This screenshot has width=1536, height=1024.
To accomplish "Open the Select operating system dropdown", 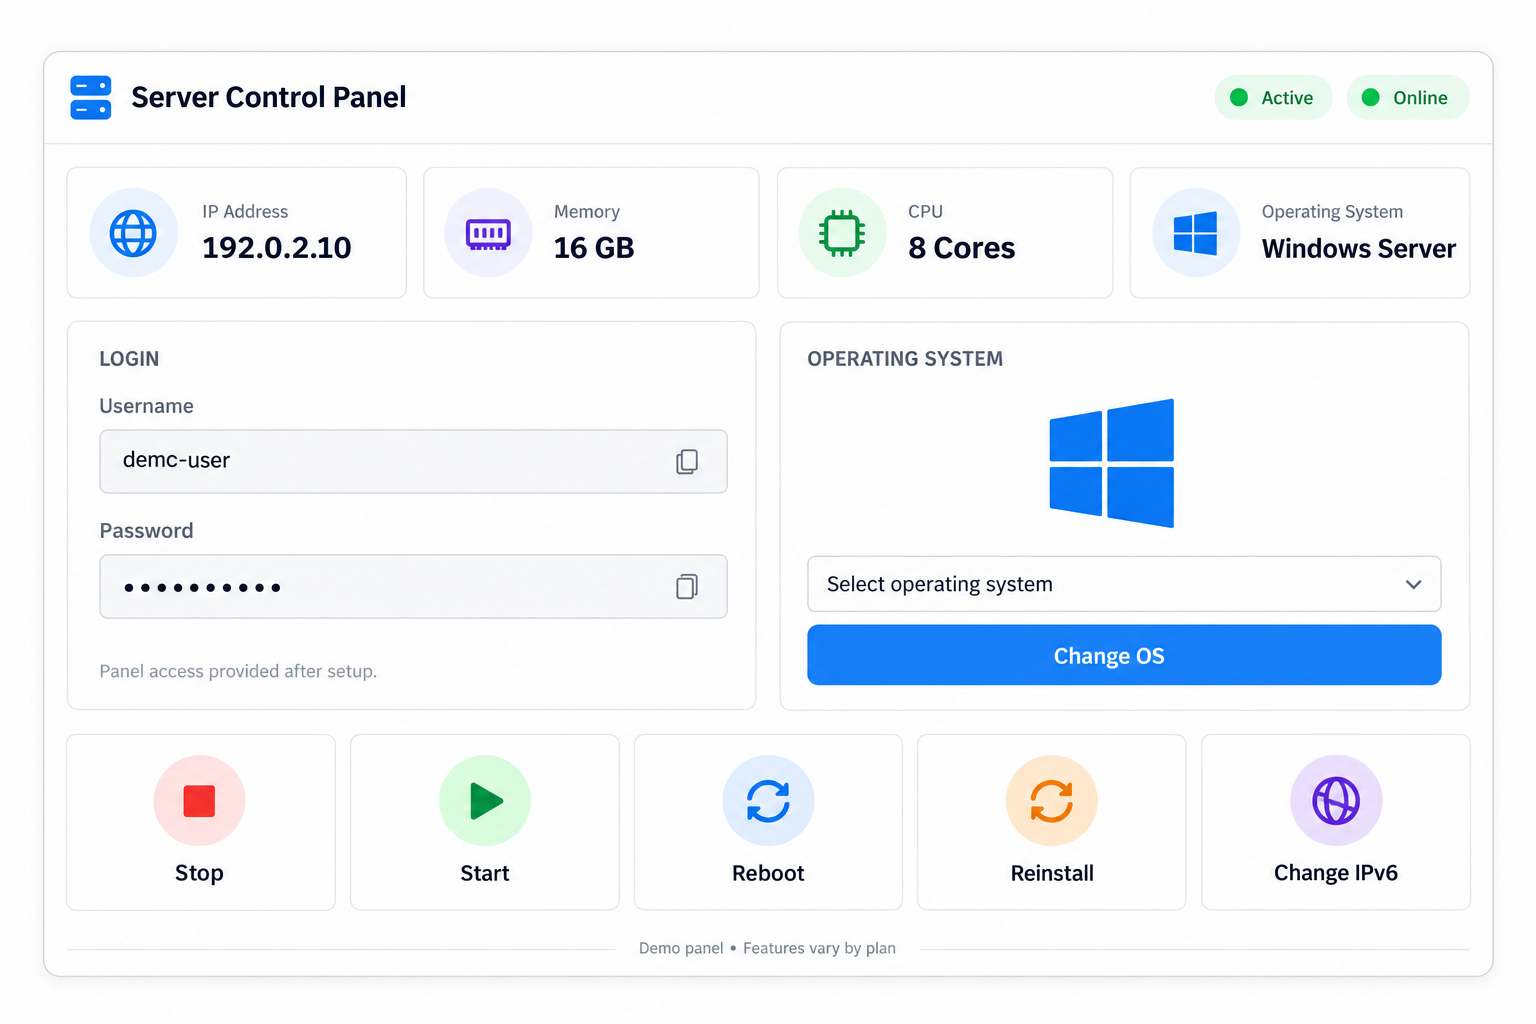I will click(x=1124, y=584).
